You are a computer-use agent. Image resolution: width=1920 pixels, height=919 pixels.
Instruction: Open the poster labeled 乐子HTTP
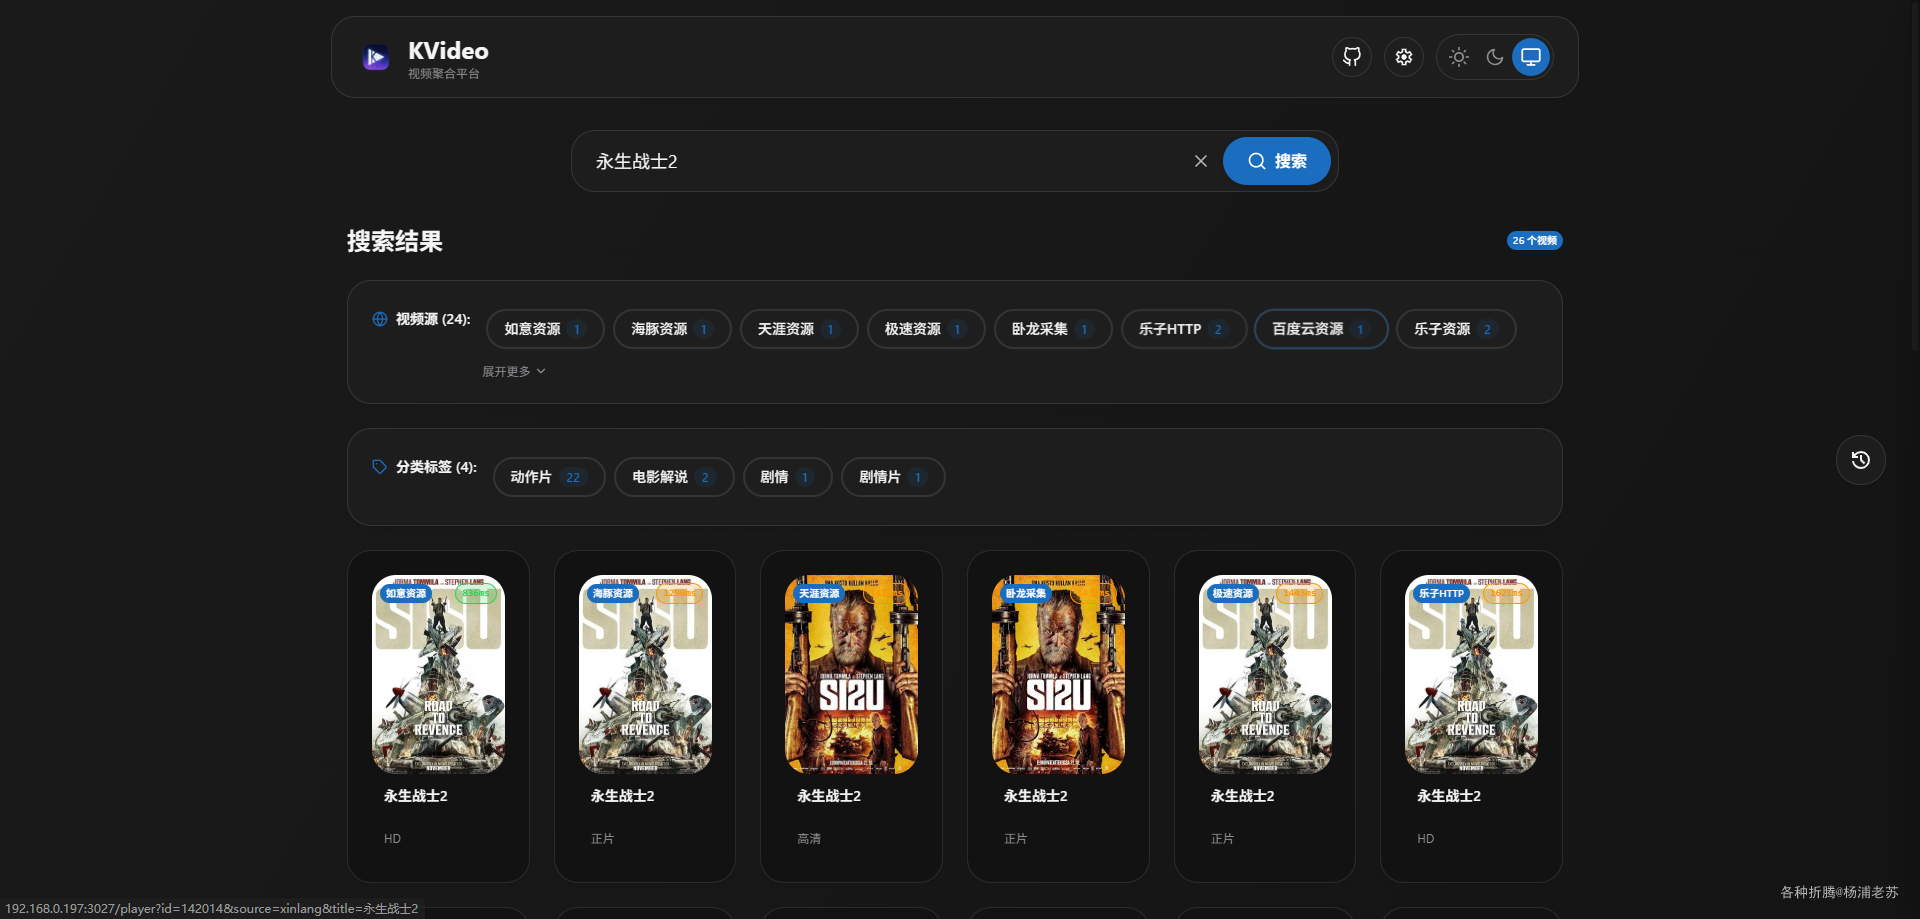pos(1471,674)
